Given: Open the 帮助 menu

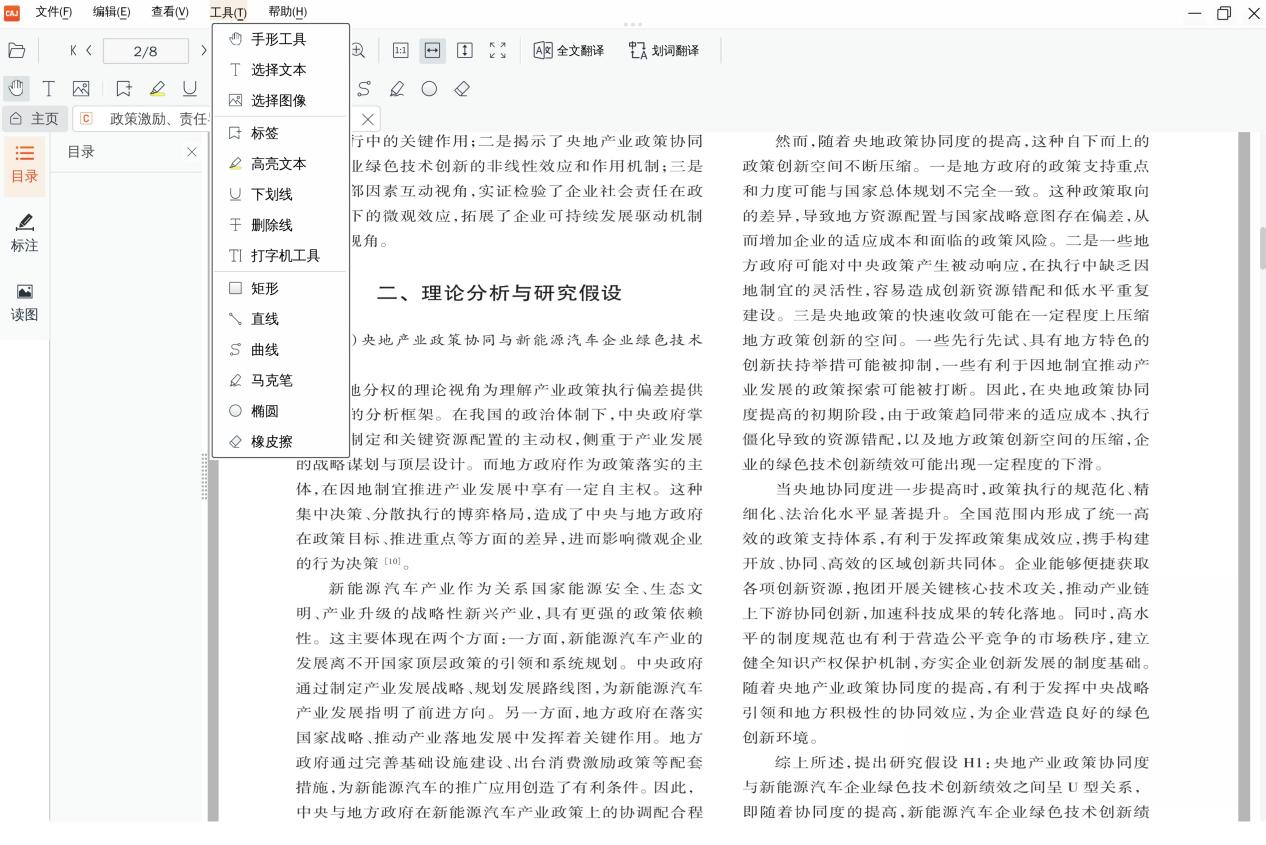Looking at the screenshot, I should (287, 12).
